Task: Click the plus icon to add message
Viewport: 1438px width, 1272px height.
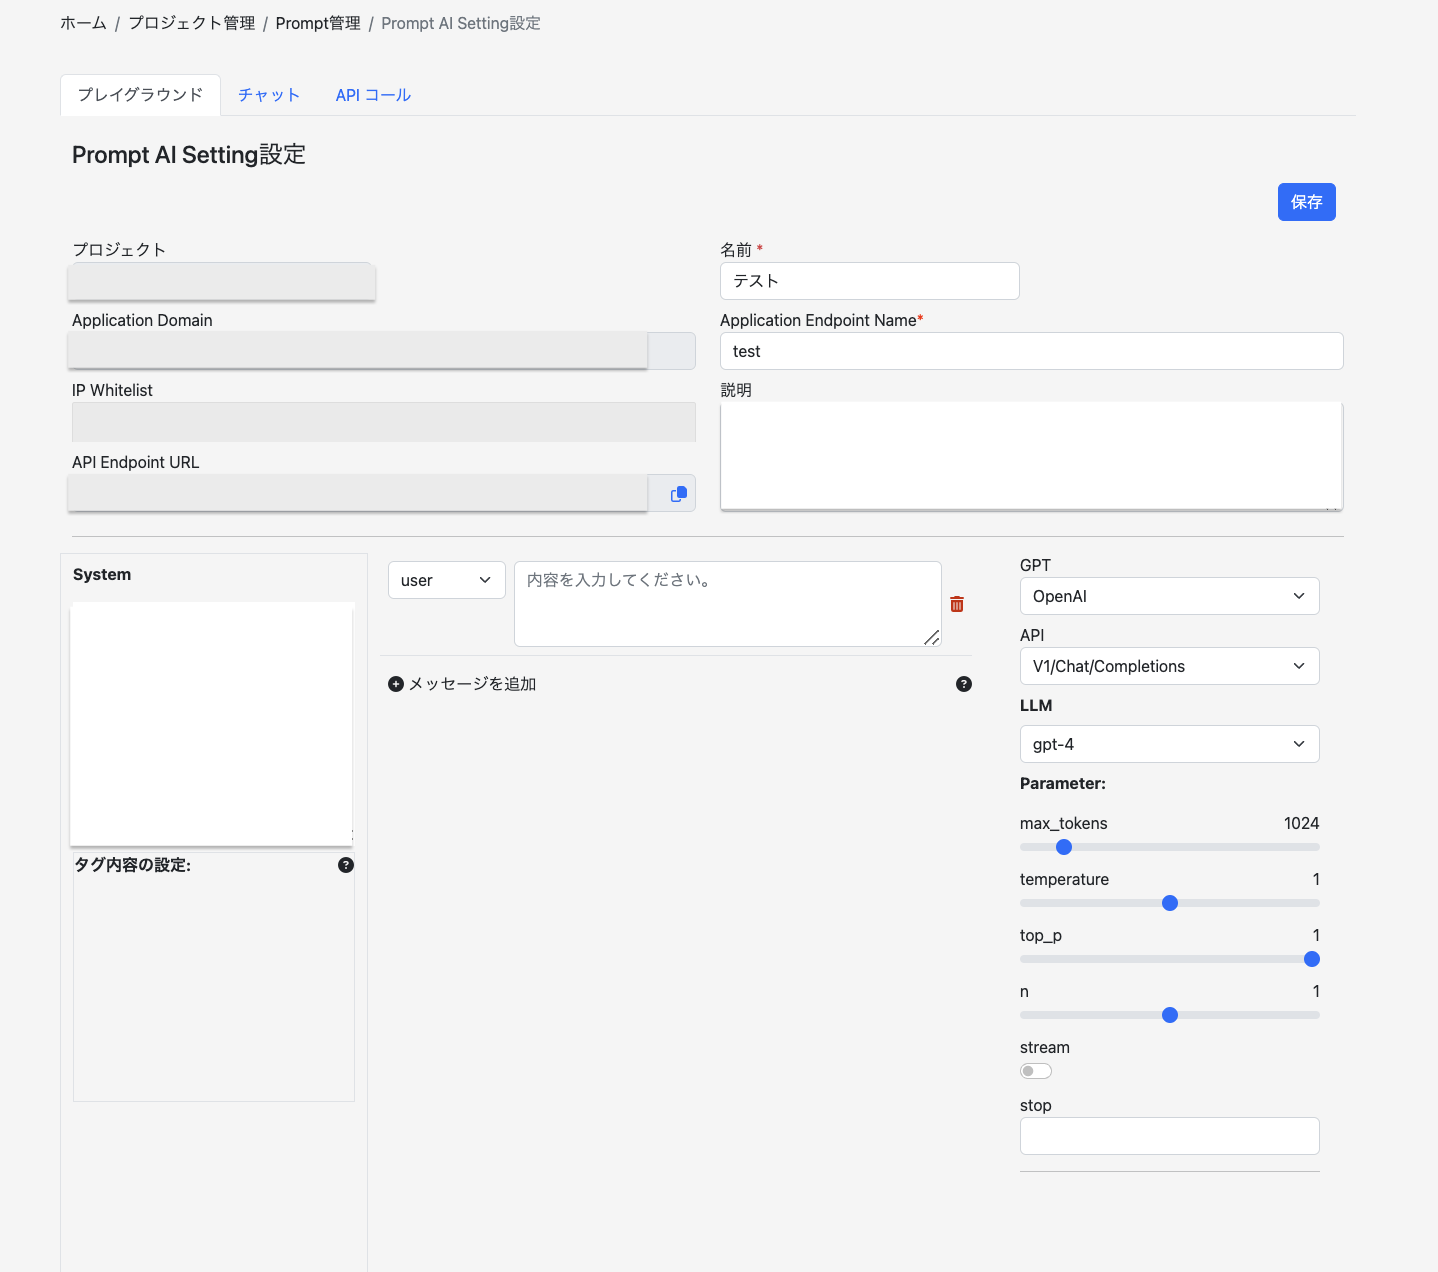Action: click(x=396, y=684)
